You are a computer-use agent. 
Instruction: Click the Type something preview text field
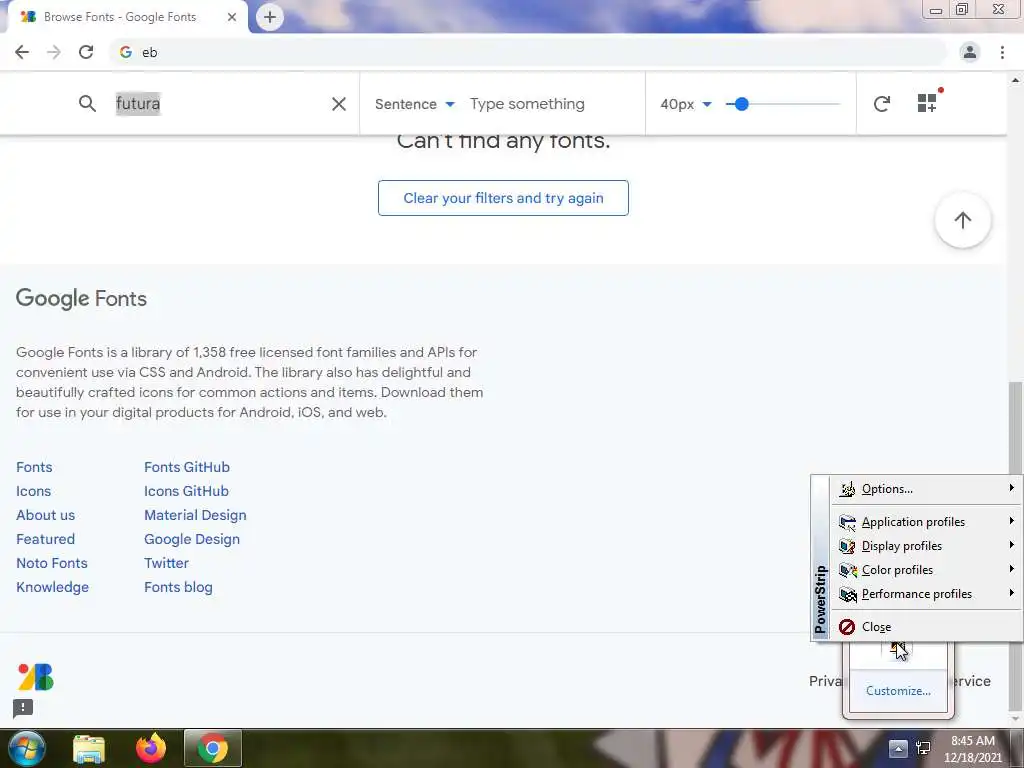coord(552,104)
